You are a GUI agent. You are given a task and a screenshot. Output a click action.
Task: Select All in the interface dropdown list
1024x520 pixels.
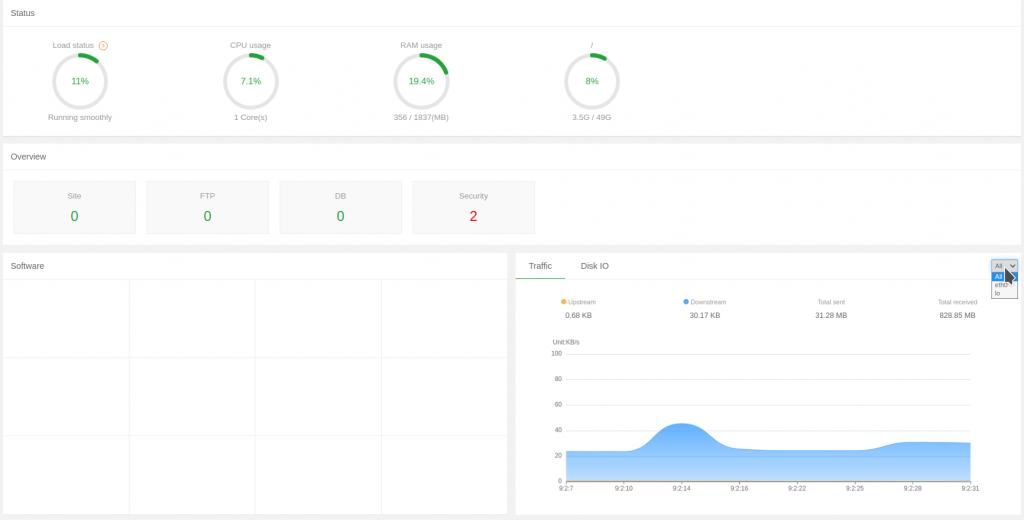pos(1004,276)
